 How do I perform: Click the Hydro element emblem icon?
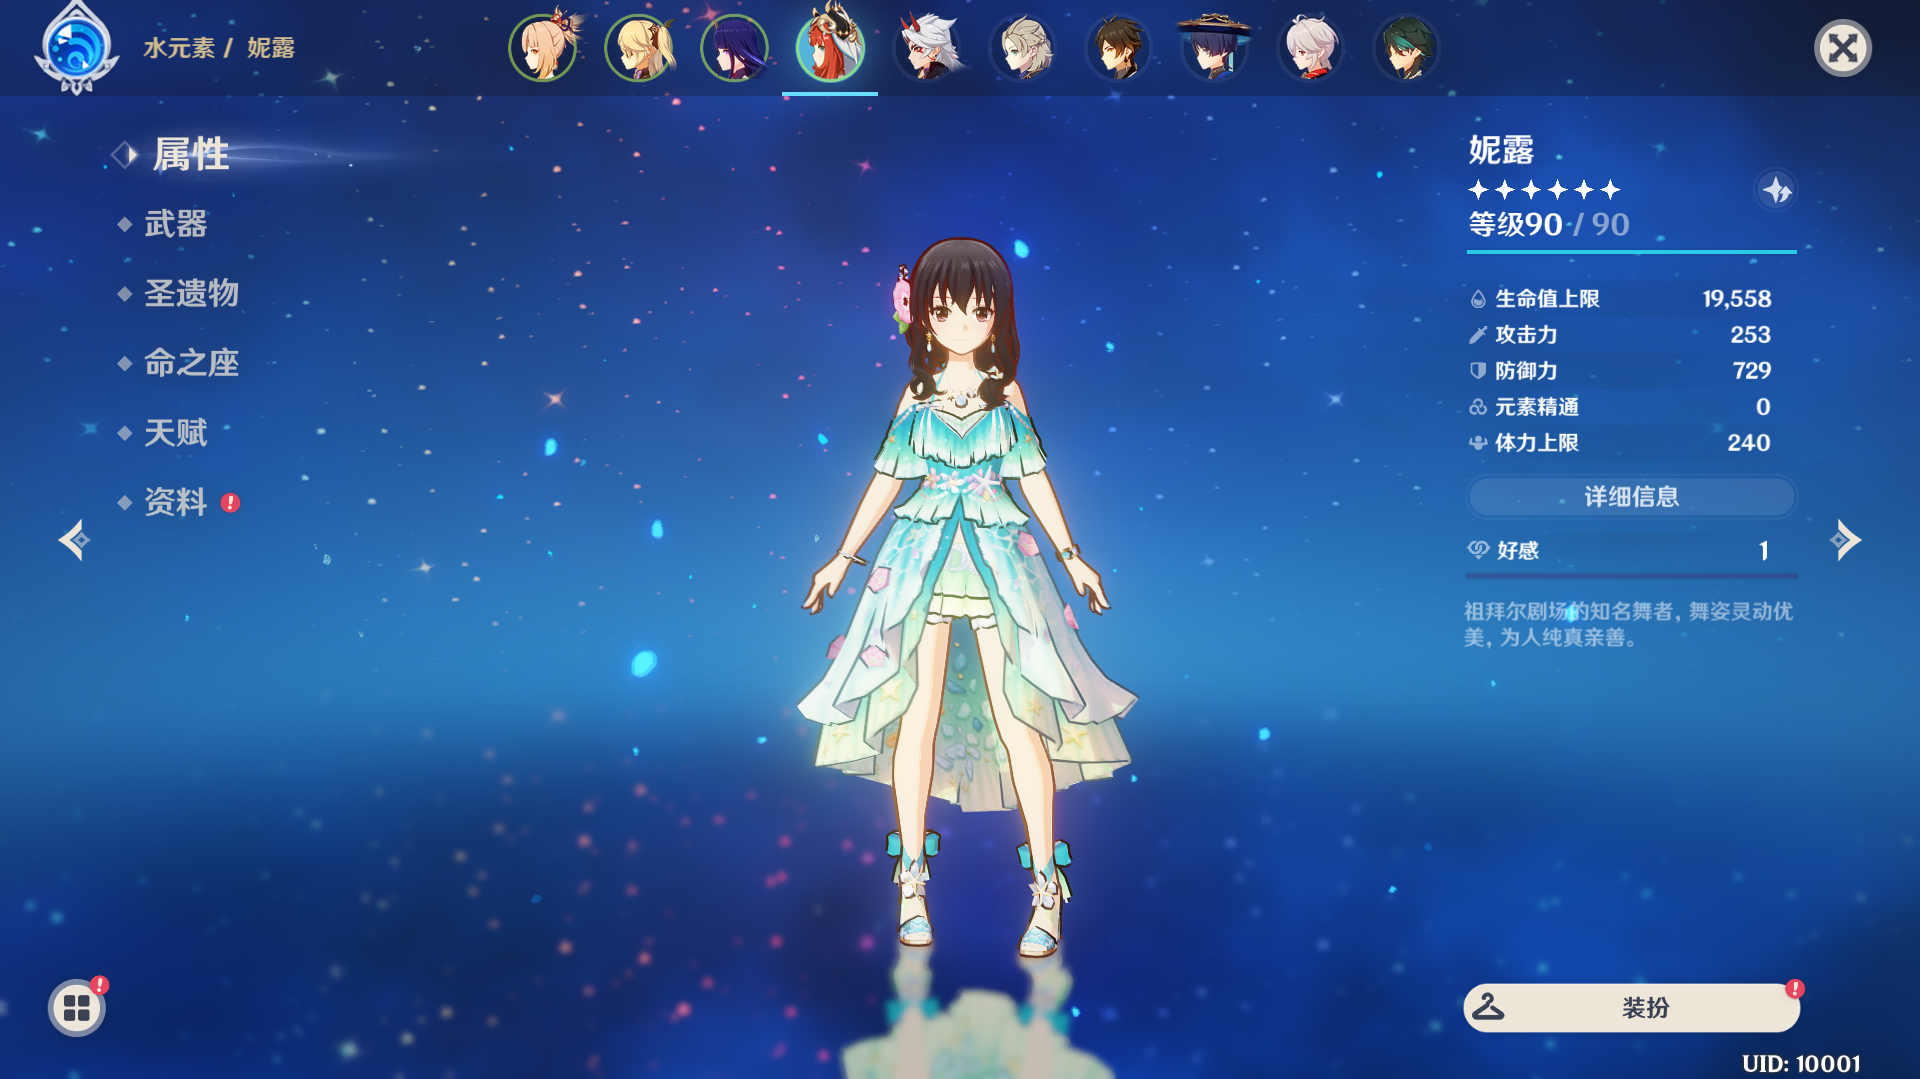76,48
